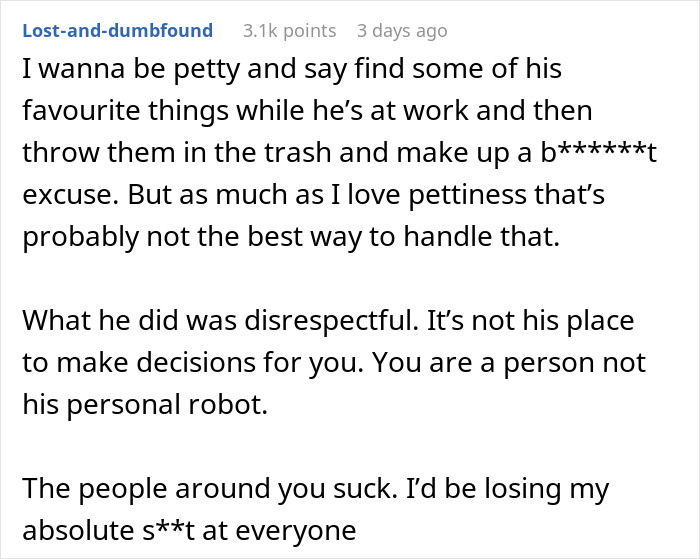
Task: Click the 3.1k points score
Action: pyautogui.click(x=289, y=31)
